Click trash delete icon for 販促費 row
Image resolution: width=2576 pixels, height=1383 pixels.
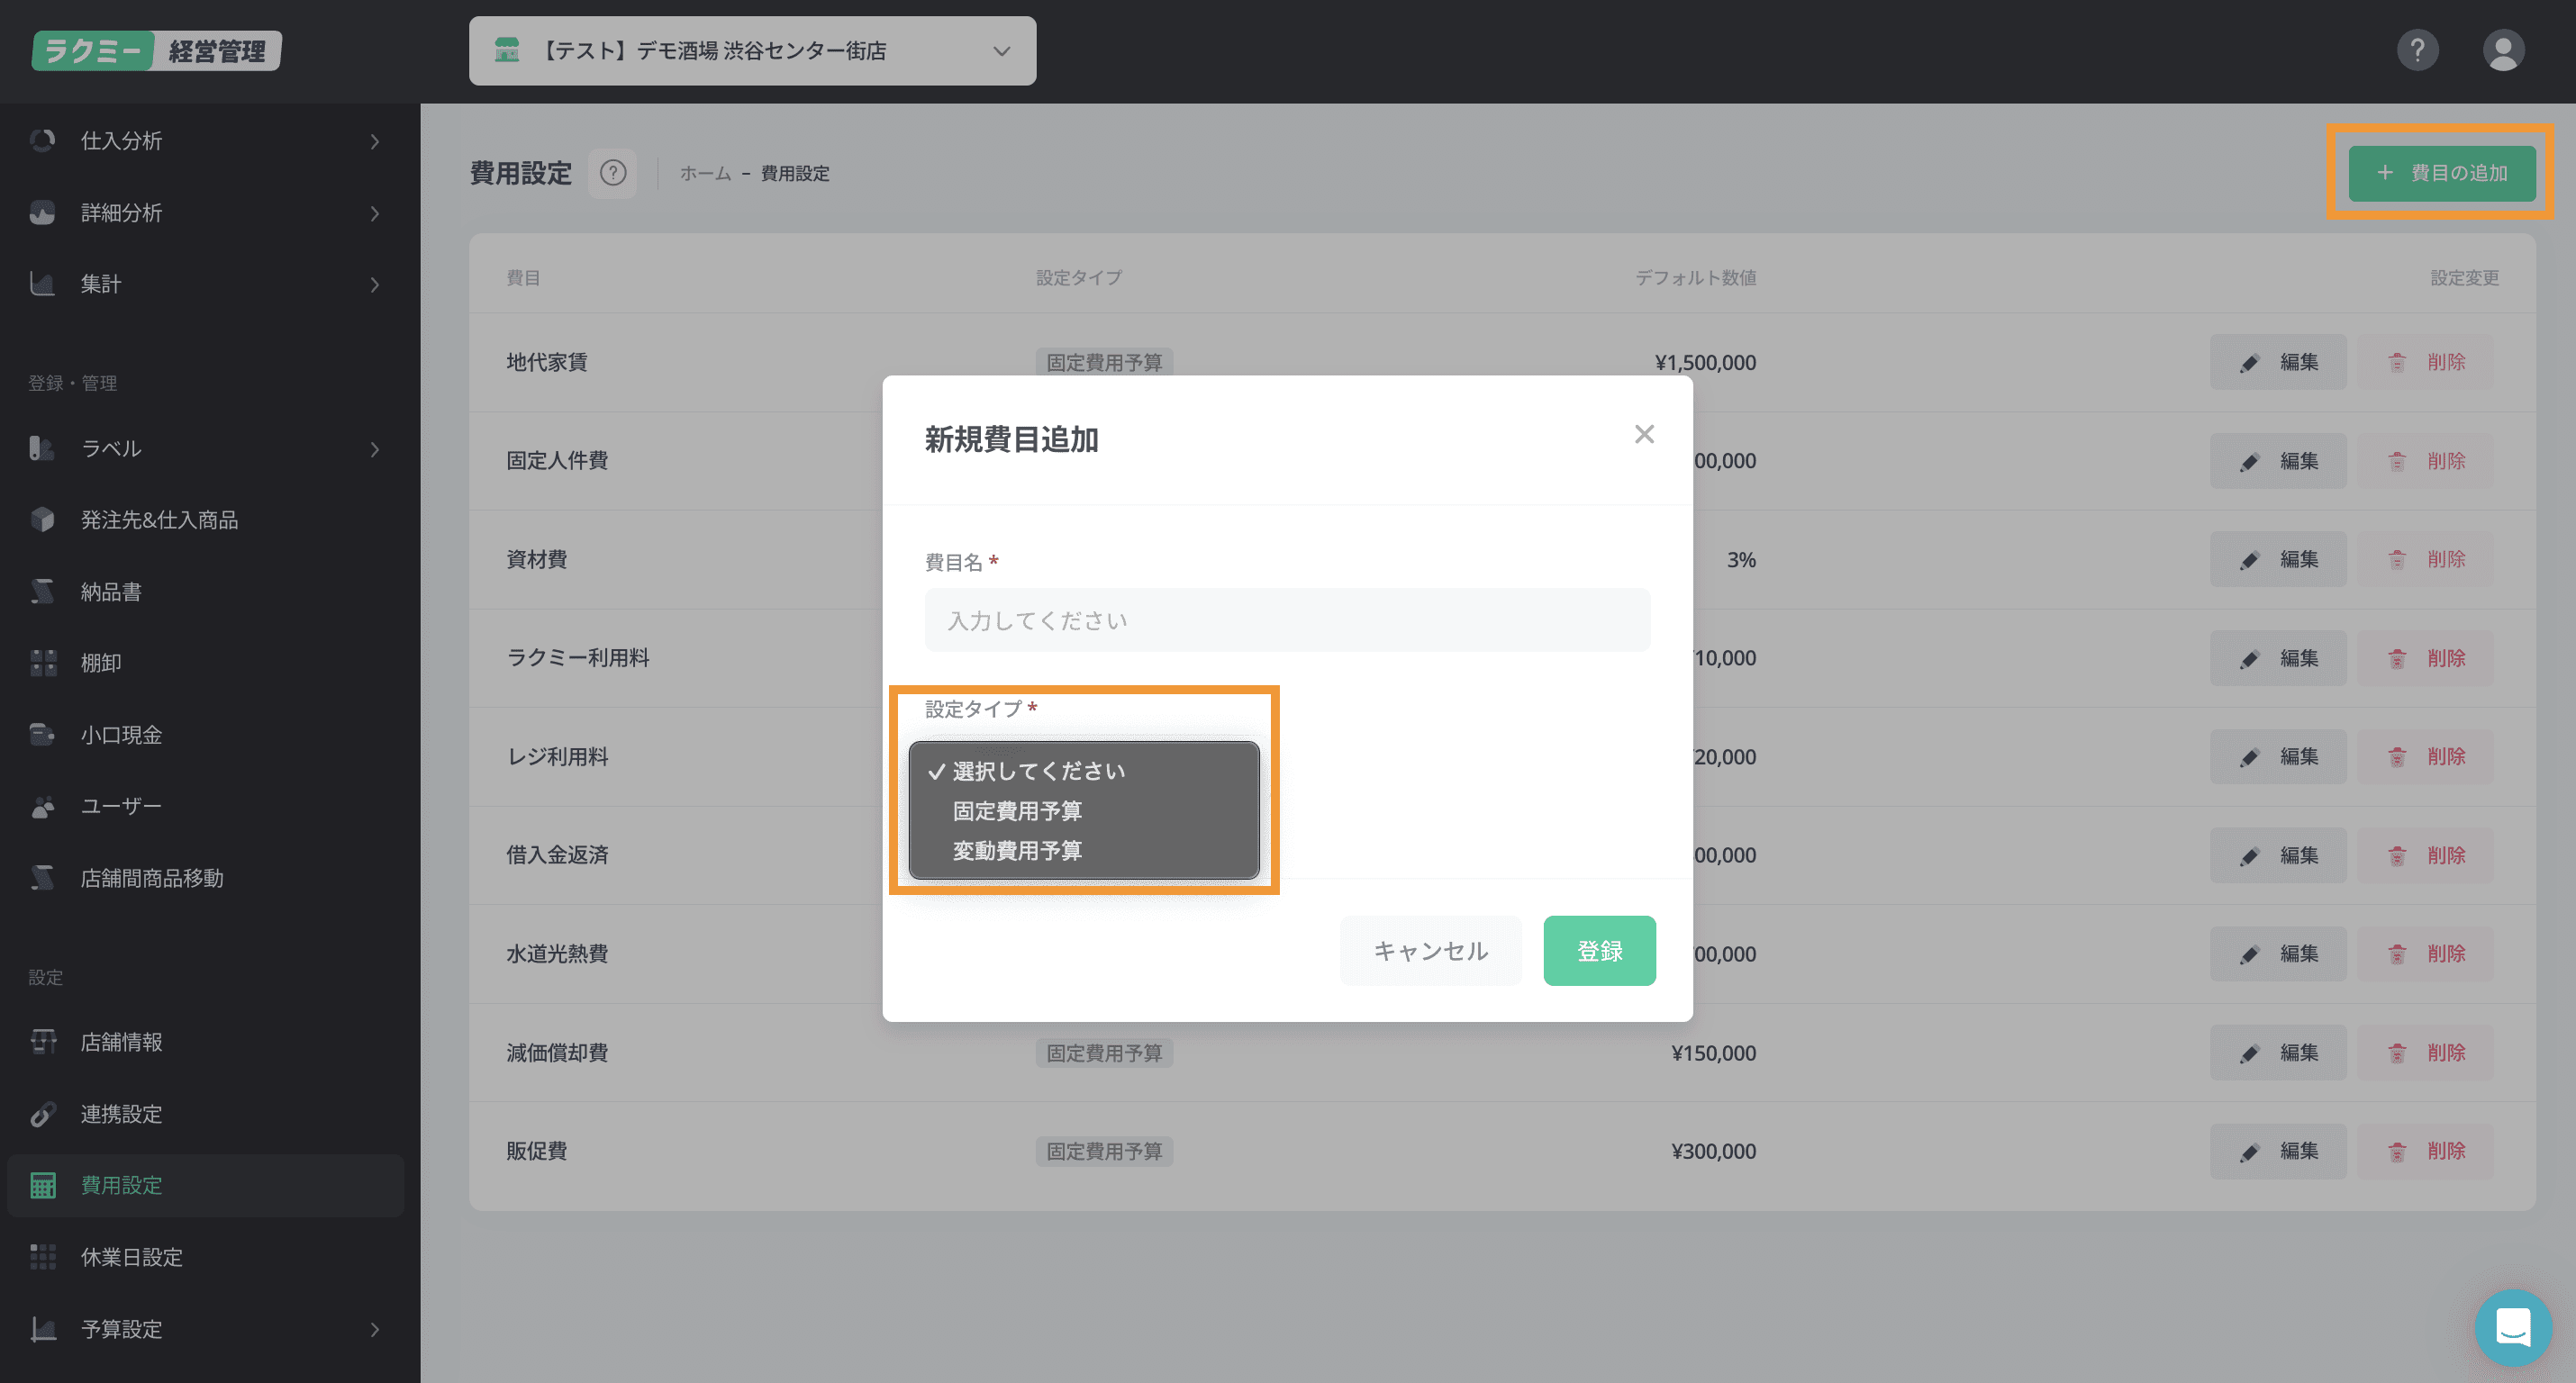pyautogui.click(x=2397, y=1151)
